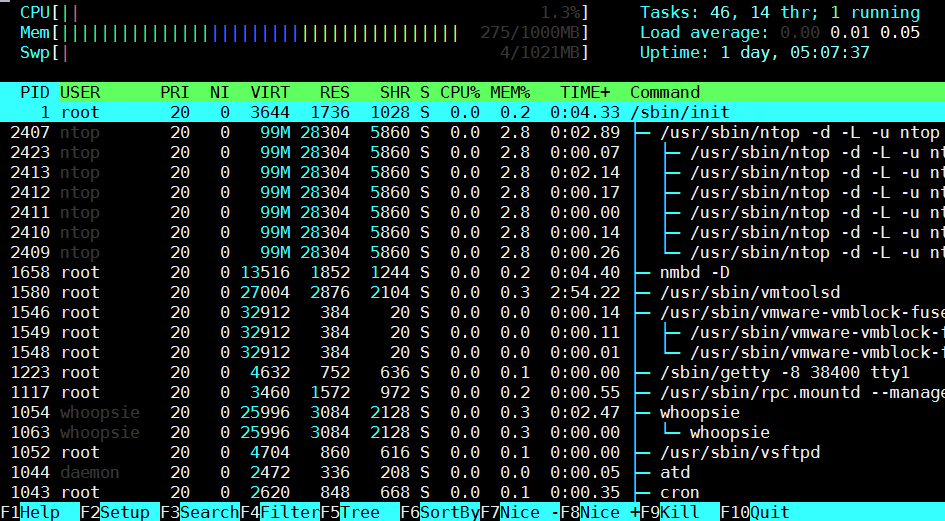The width and height of the screenshot is (945, 521).
Task: Click the Uptime: 1 day readout
Action: [x=755, y=52]
